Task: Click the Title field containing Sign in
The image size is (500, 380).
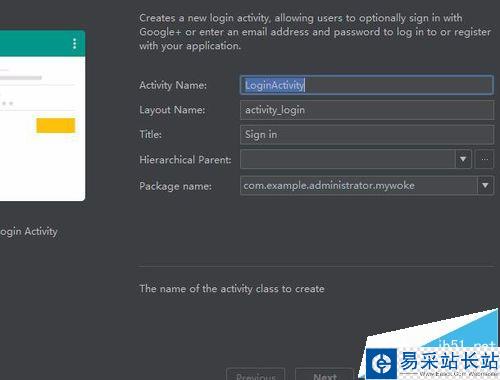Action: tap(367, 135)
